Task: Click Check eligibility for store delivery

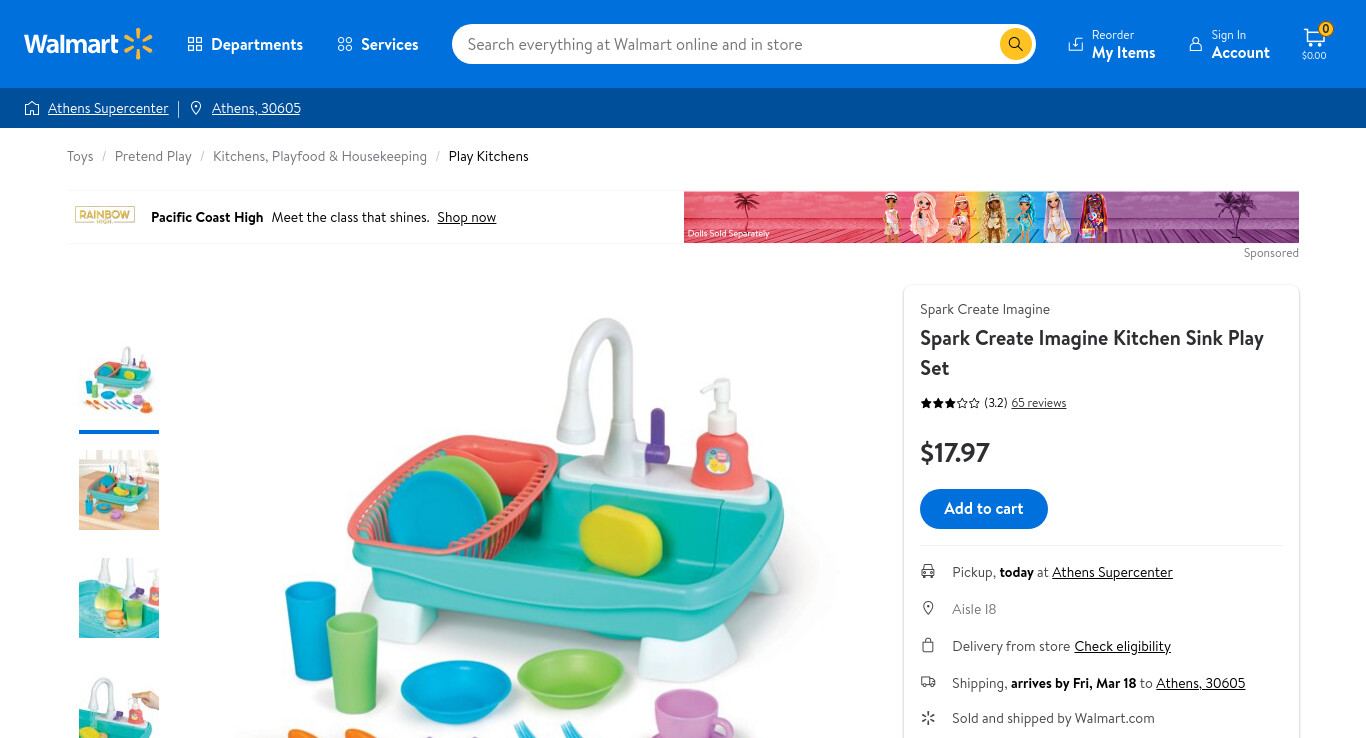Action: (x=1122, y=646)
